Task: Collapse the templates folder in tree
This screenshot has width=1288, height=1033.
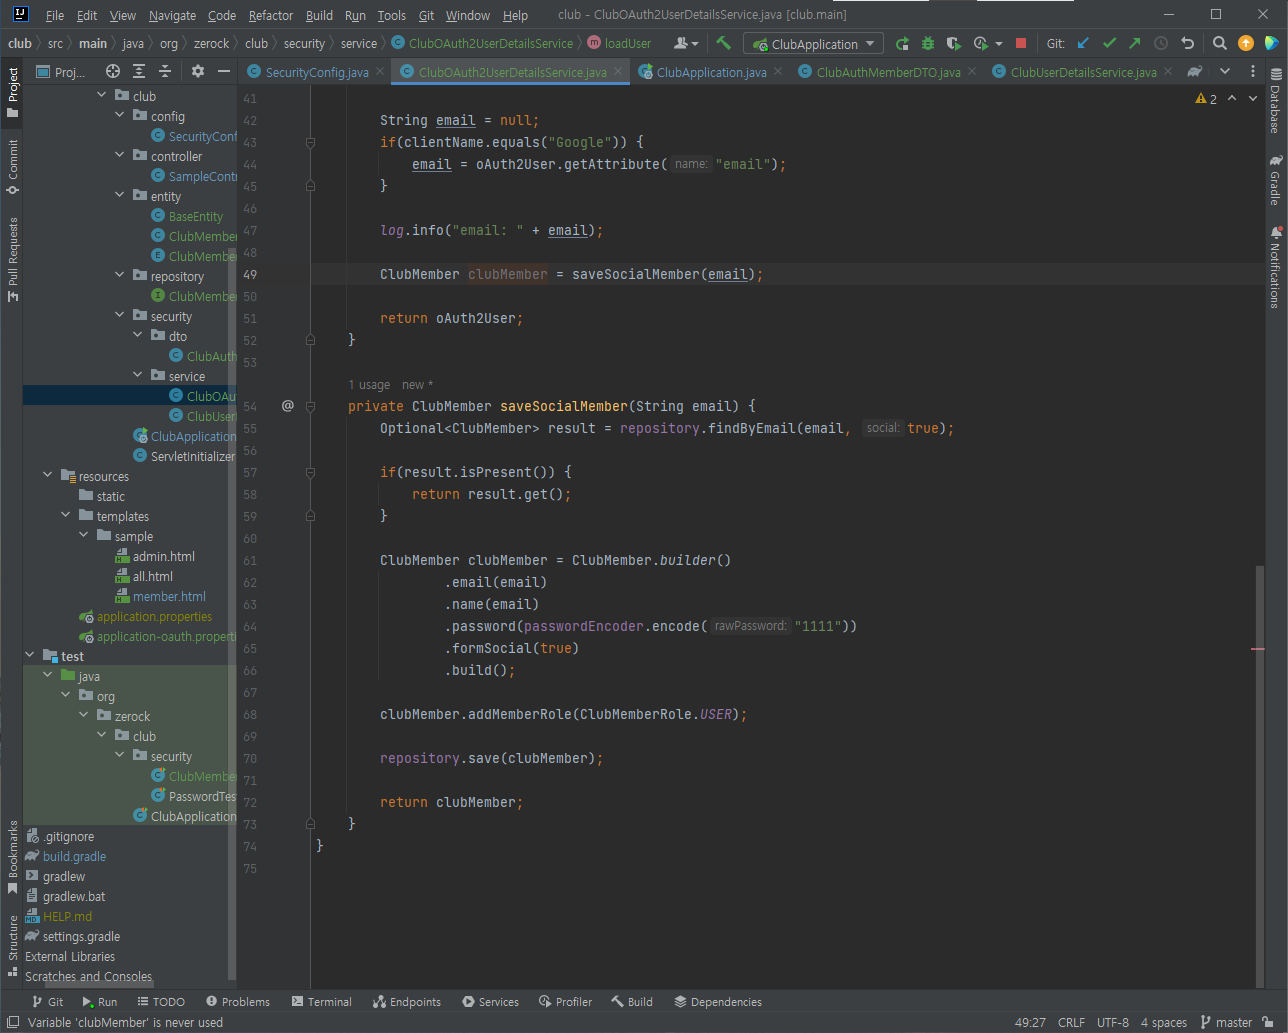Action: point(66,516)
